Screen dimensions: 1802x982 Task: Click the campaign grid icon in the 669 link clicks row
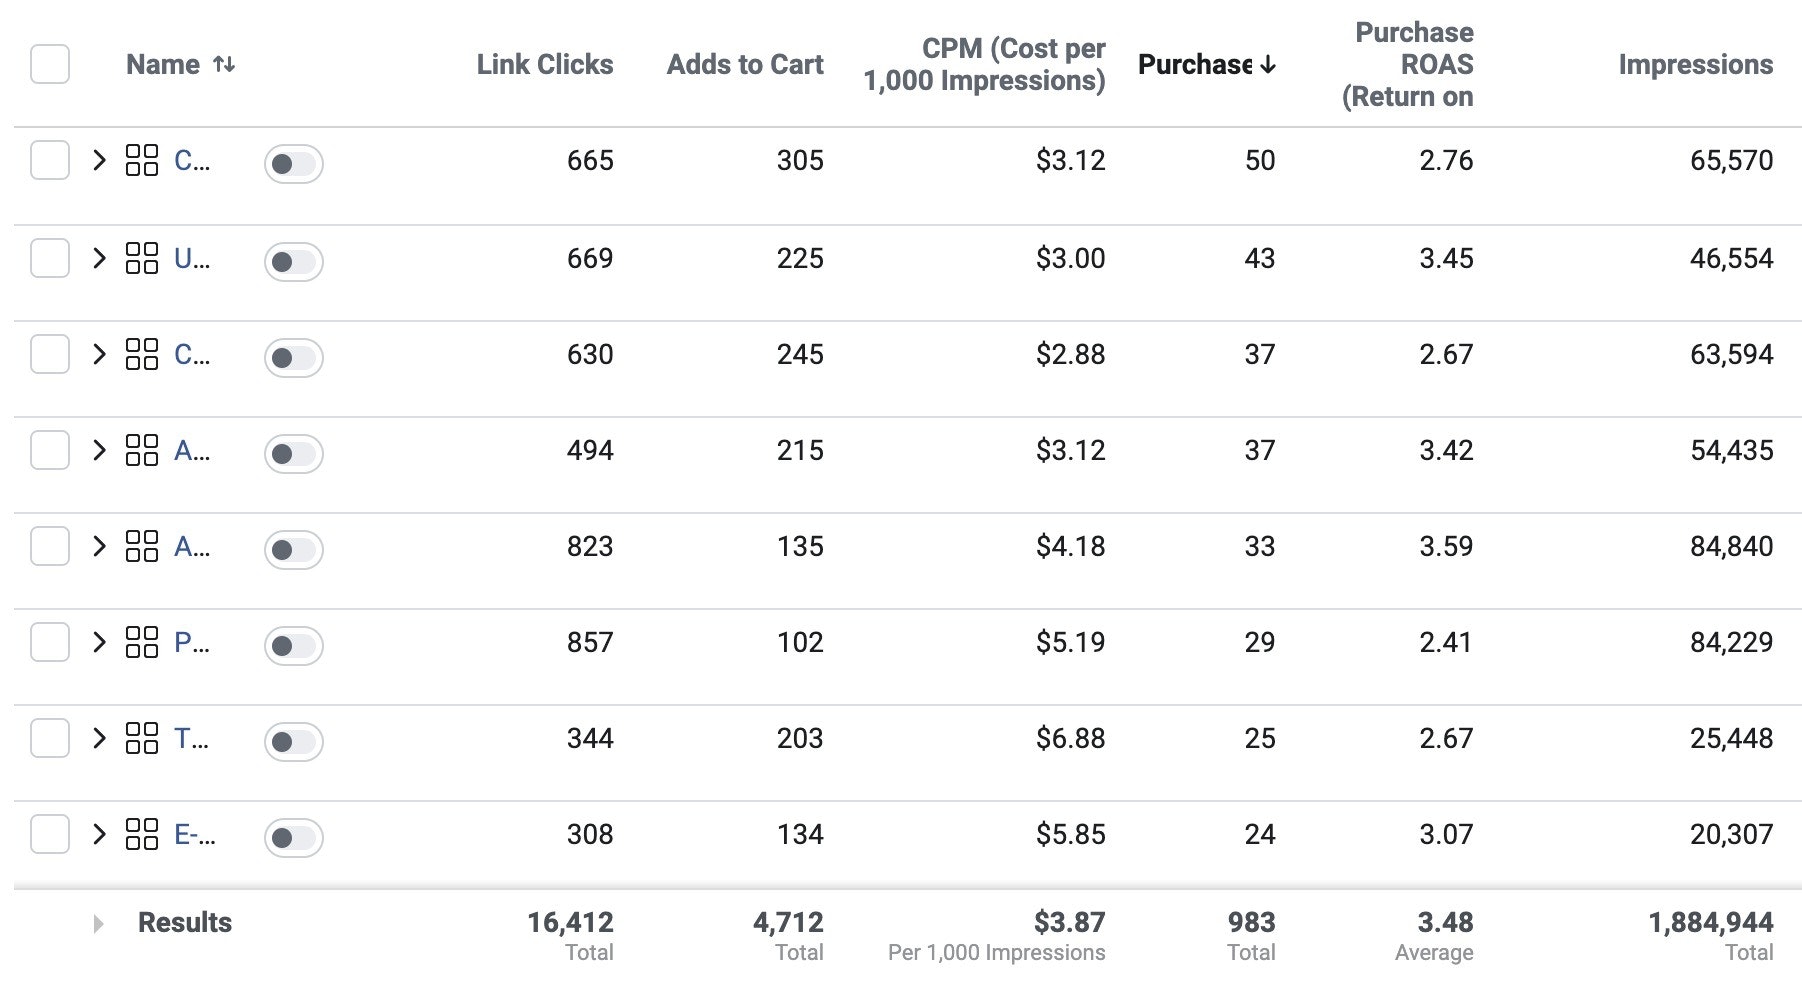click(142, 258)
